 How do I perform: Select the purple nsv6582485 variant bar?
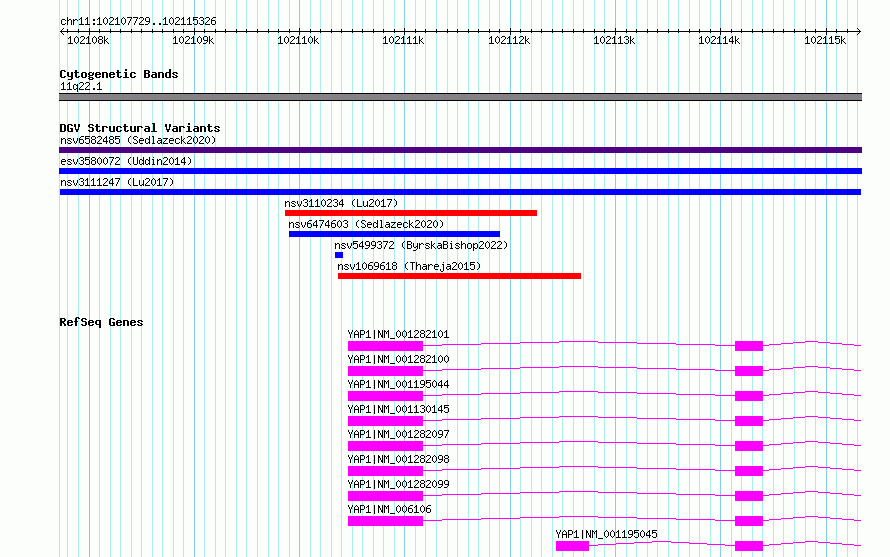[460, 150]
